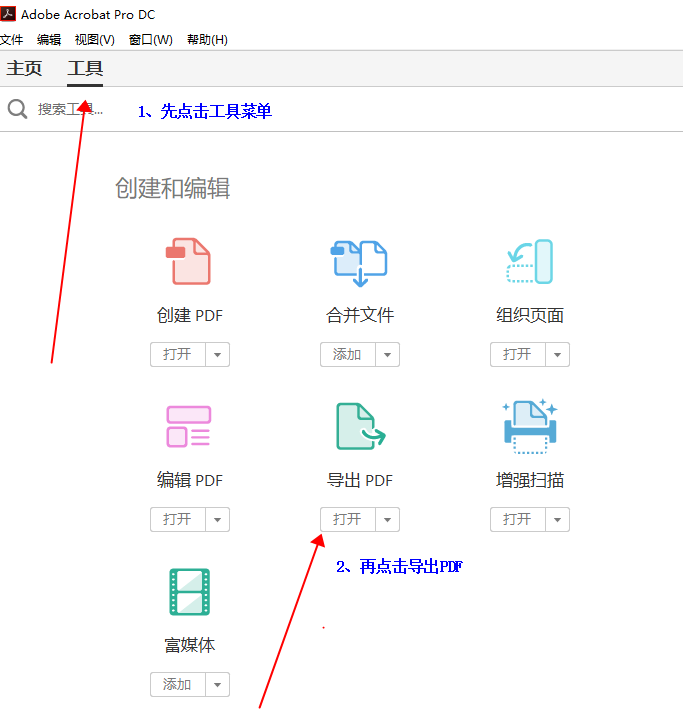Click 添加 button under 合并文件
Viewport: 683px width, 722px height.
tap(348, 355)
